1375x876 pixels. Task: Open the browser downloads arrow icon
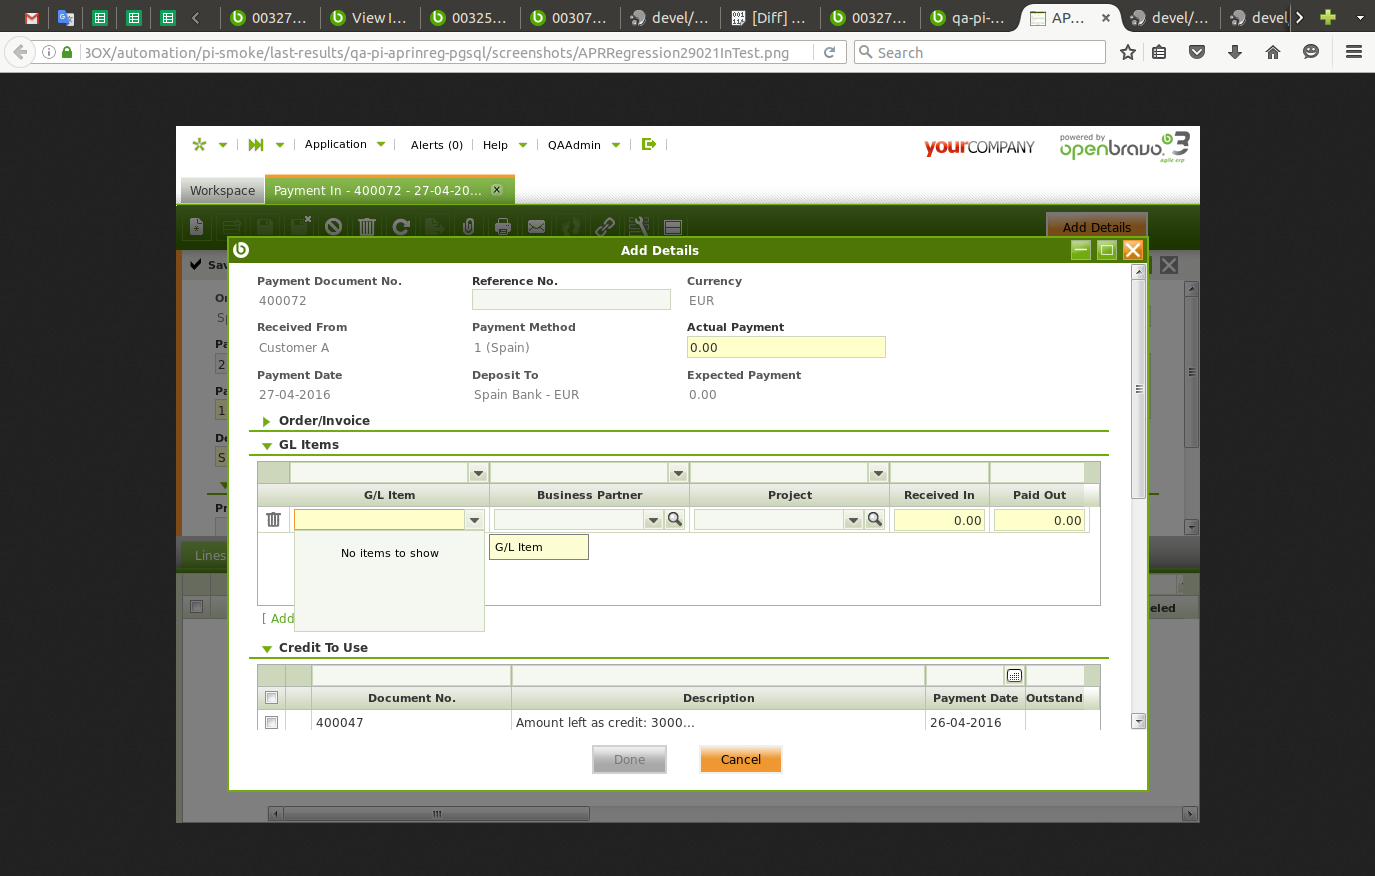tap(1235, 53)
